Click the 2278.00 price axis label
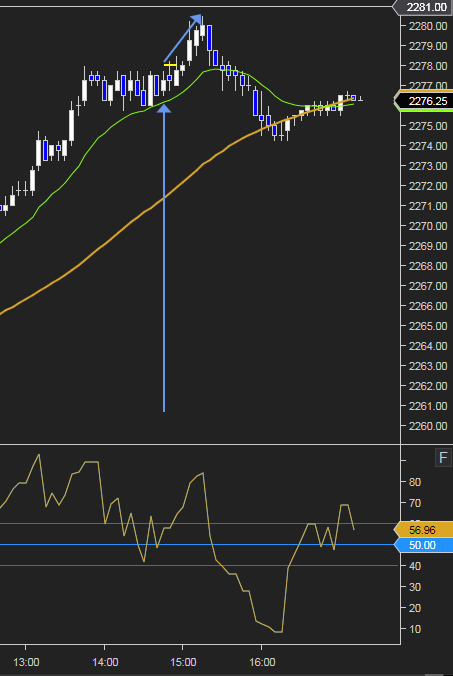 point(428,66)
